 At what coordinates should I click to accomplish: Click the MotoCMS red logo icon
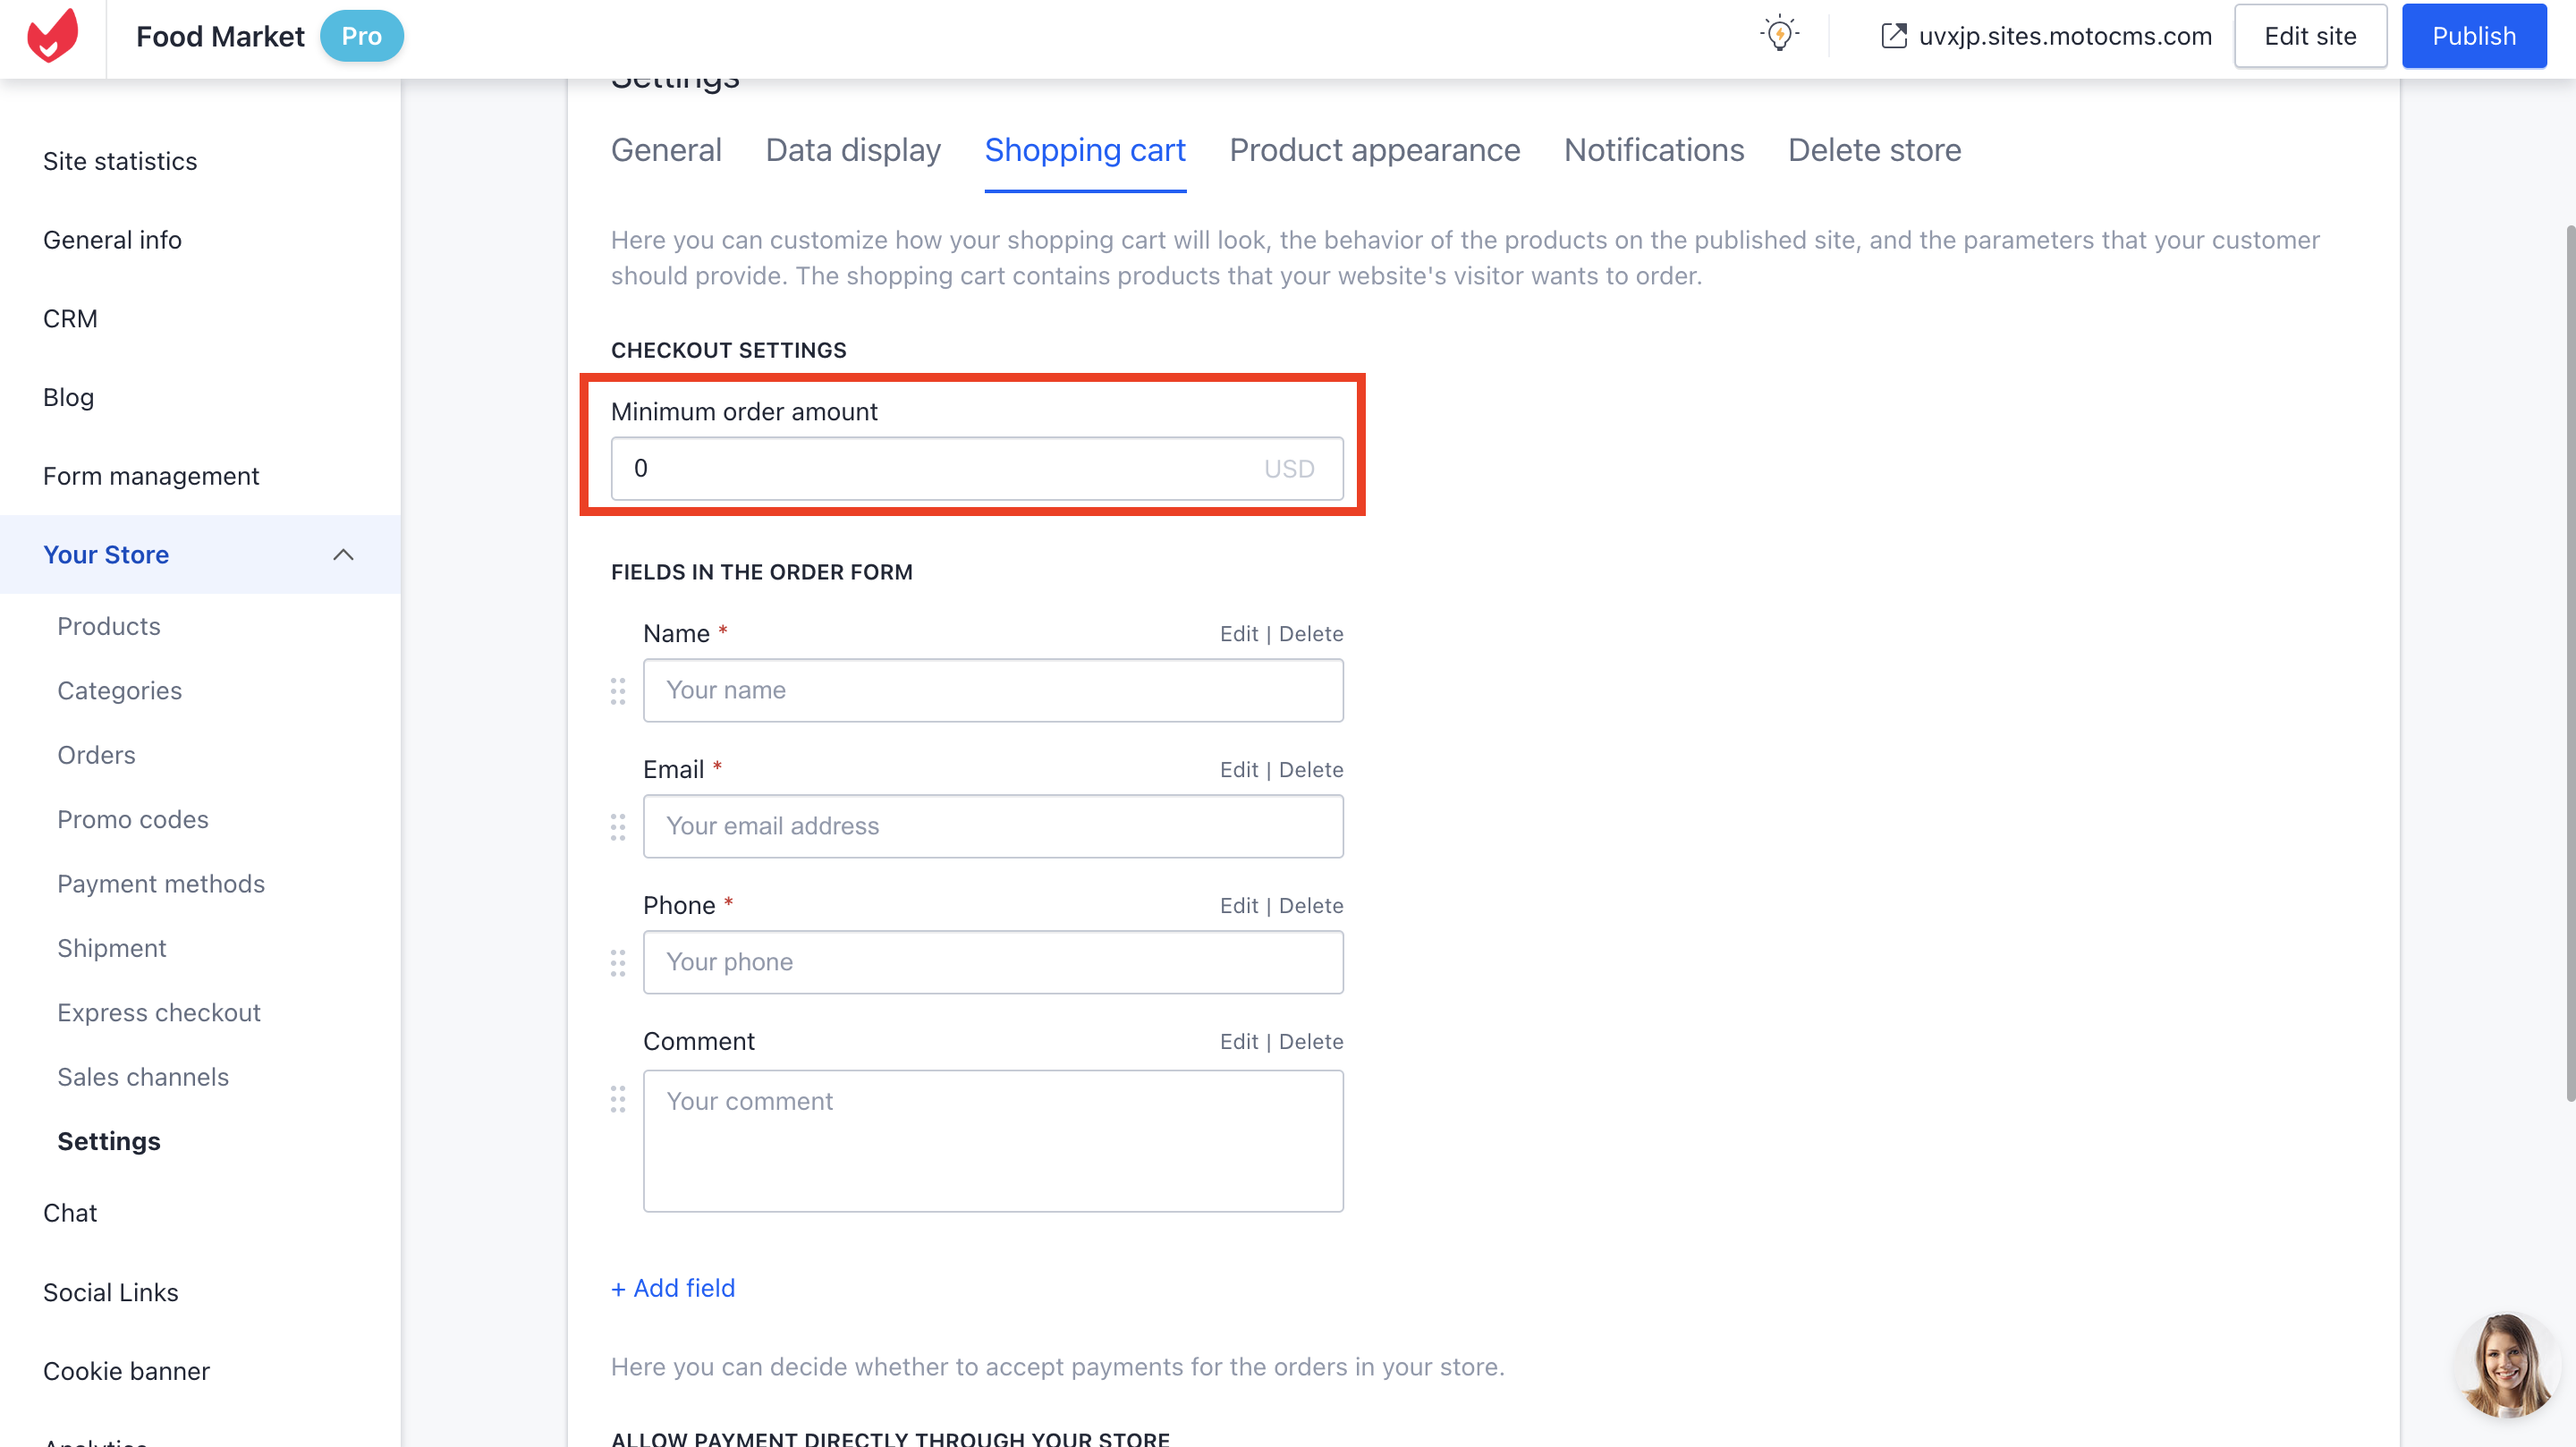pos(52,36)
